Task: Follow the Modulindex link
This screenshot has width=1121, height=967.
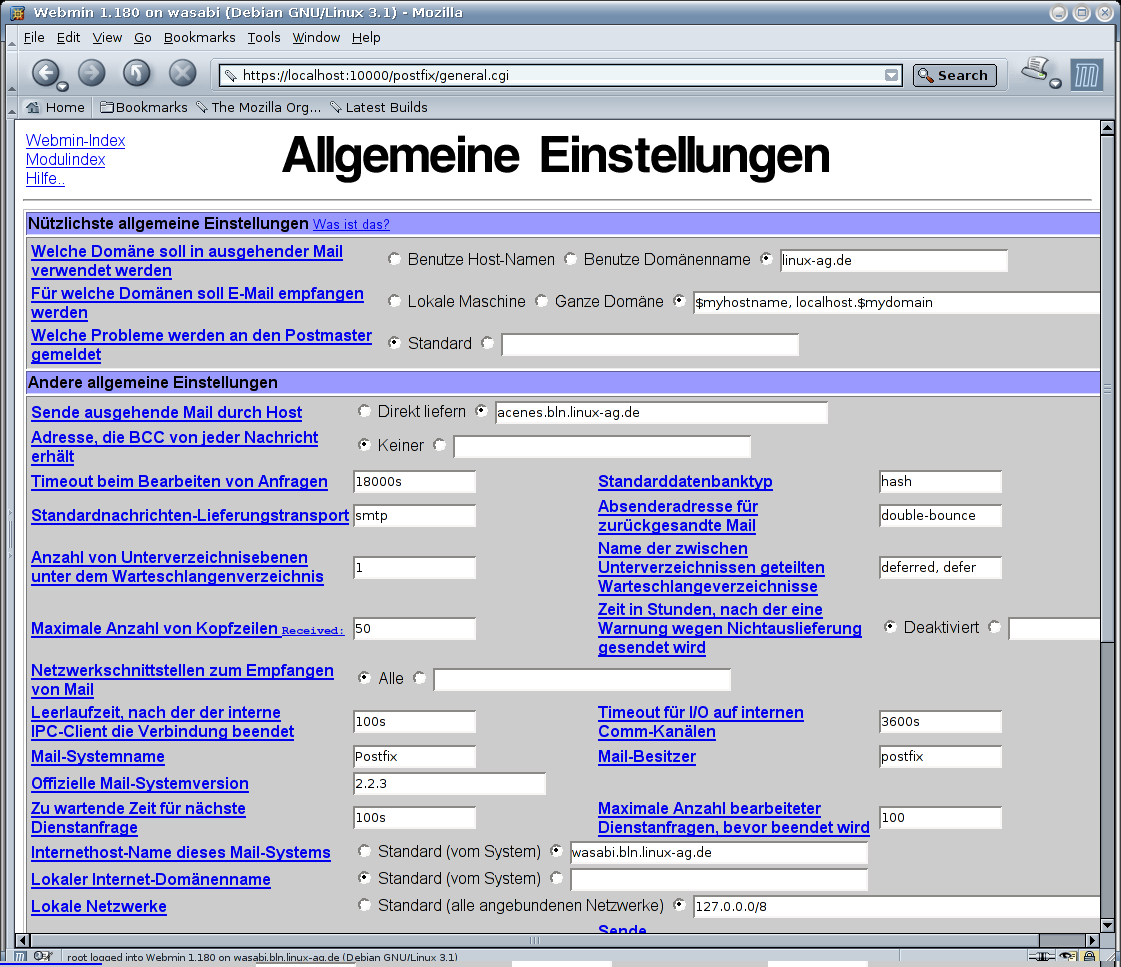Action: click(65, 160)
